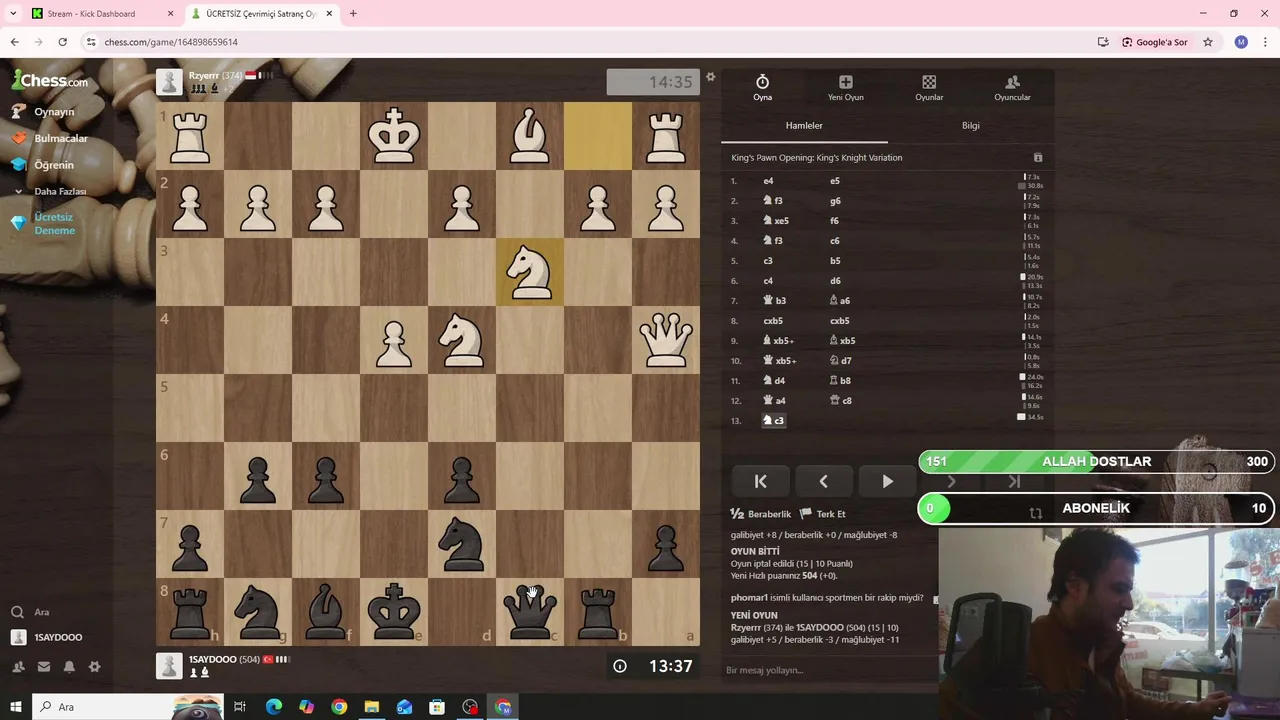Open the browser tab list dropdown arrow
The width and height of the screenshot is (1280, 720).
(x=13, y=14)
